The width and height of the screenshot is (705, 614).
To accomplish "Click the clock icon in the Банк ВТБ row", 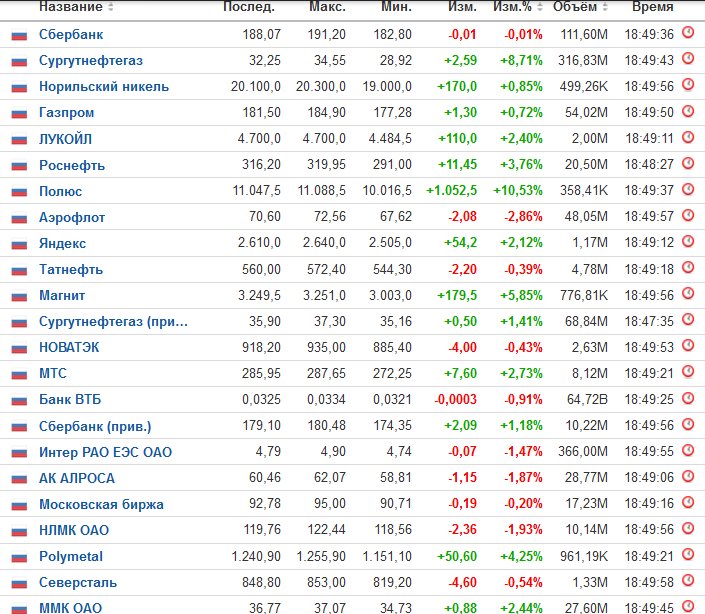I will pos(688,398).
